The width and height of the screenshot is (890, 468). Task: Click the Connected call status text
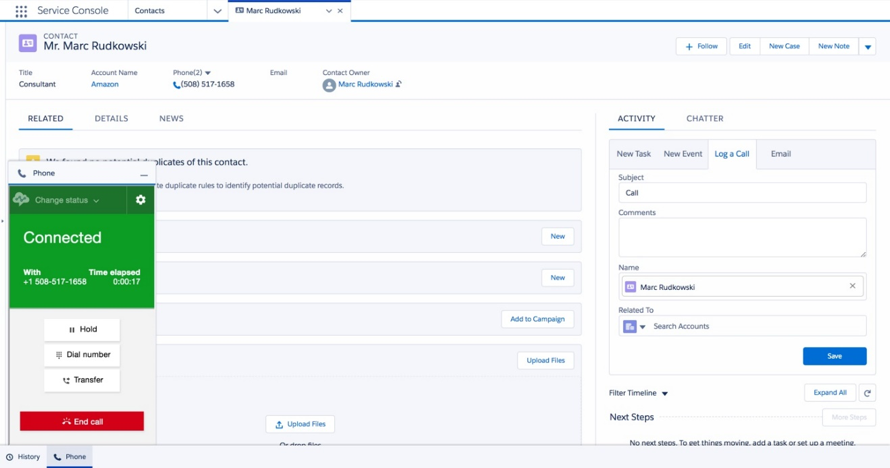coord(62,237)
